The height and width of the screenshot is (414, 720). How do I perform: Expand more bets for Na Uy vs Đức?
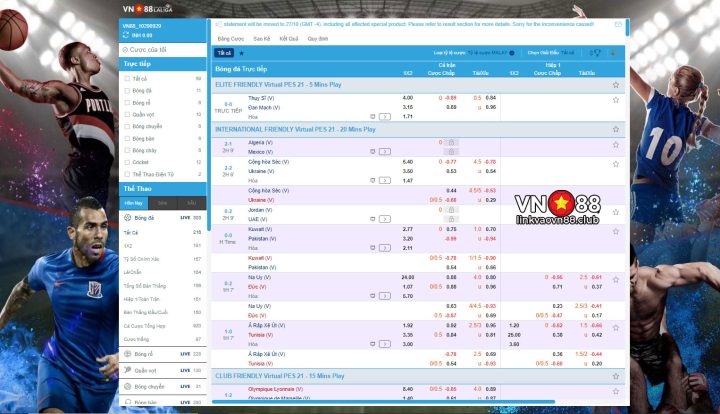[x=385, y=296]
